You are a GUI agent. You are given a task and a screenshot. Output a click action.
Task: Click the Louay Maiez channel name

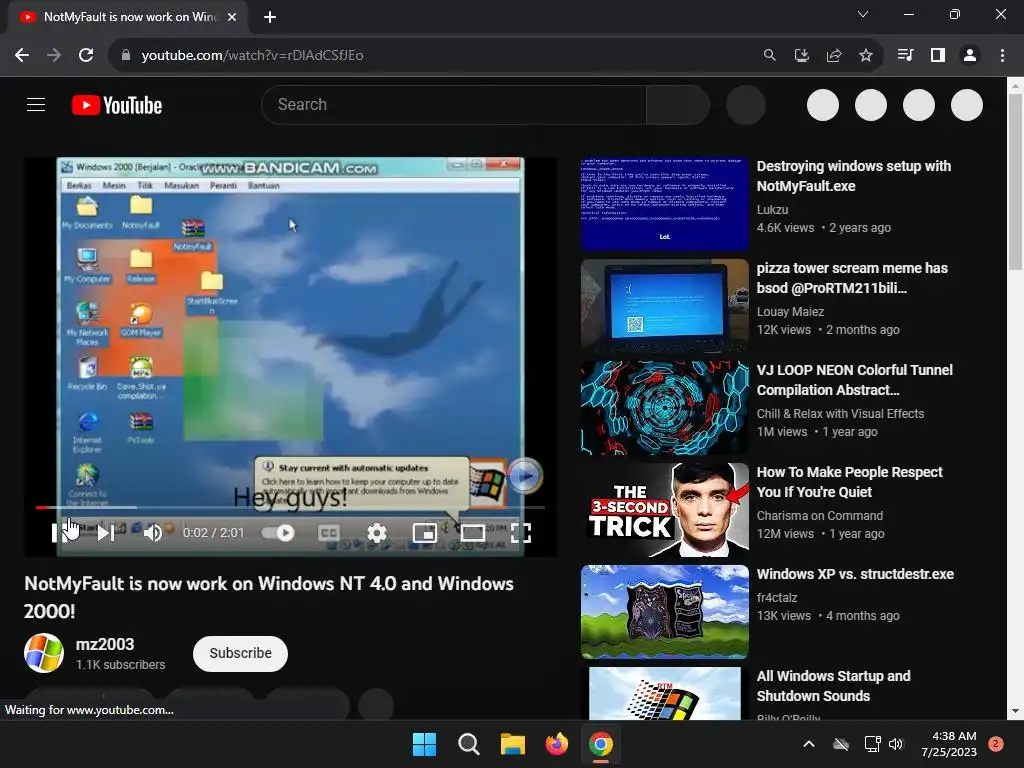790,312
